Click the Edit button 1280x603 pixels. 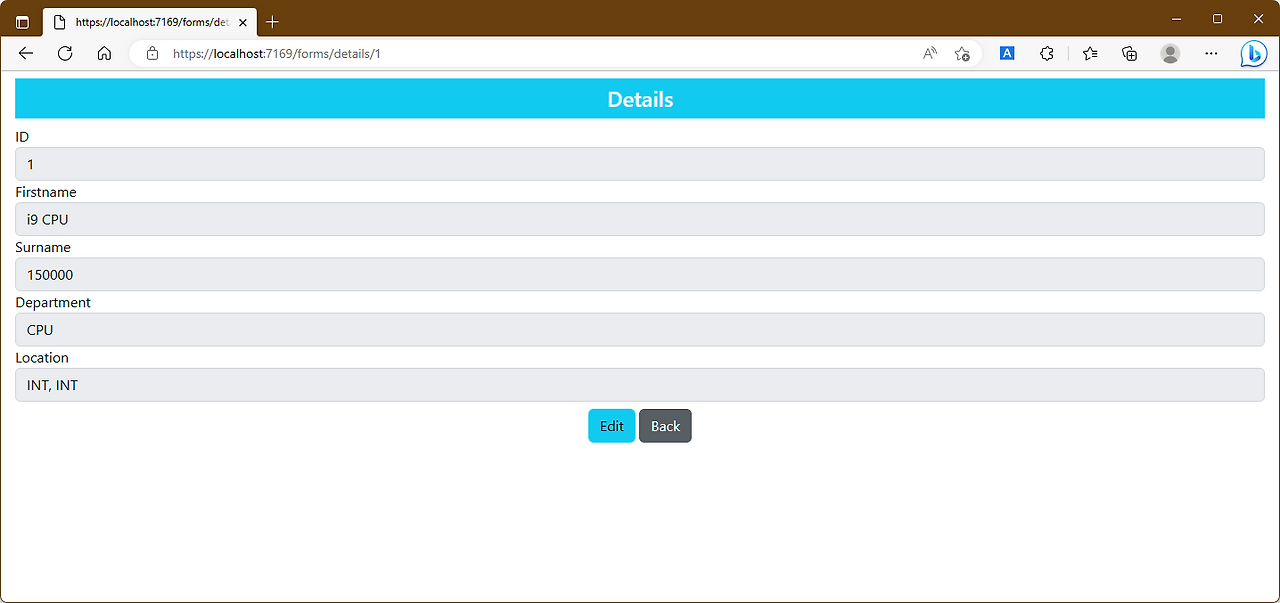(611, 425)
